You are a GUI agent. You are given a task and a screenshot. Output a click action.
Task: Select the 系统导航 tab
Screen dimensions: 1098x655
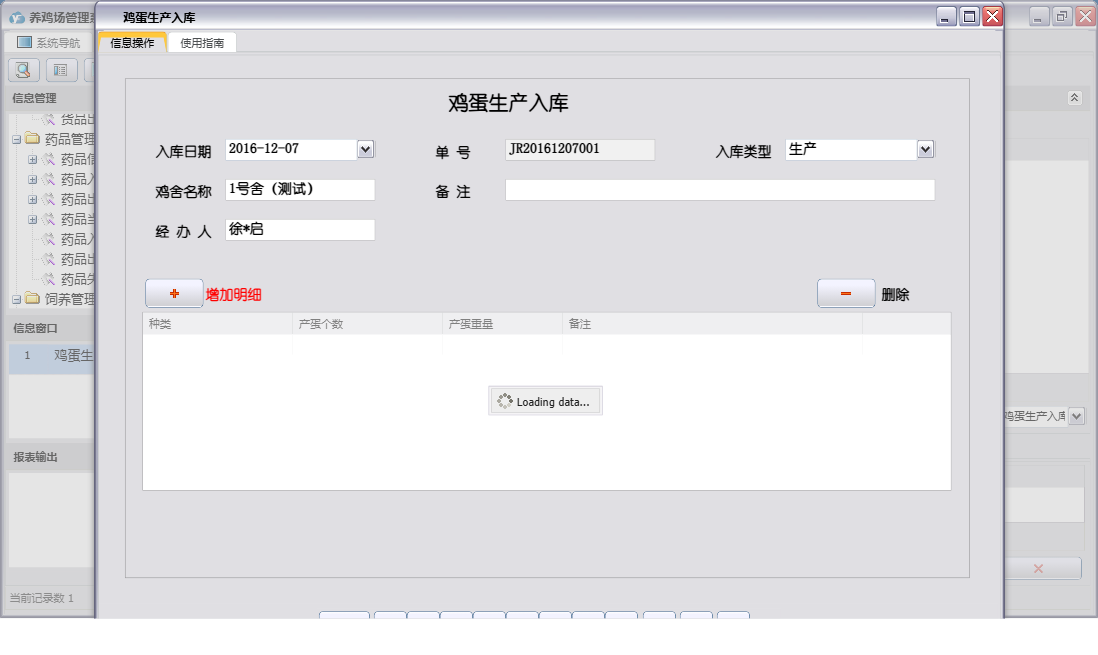pos(49,43)
